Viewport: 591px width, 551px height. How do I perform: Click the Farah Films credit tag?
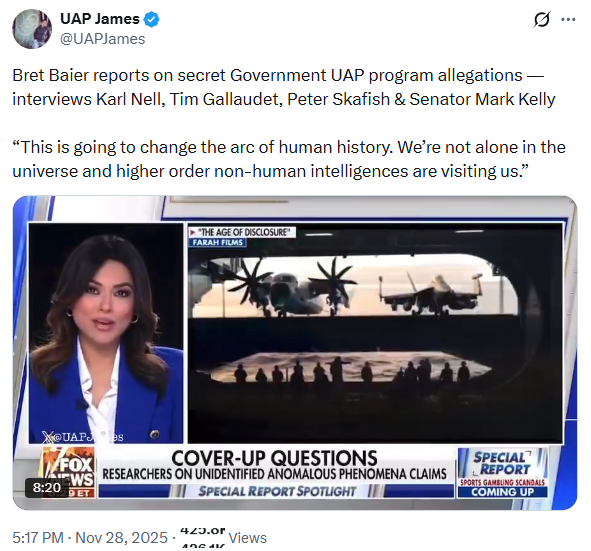point(217,242)
